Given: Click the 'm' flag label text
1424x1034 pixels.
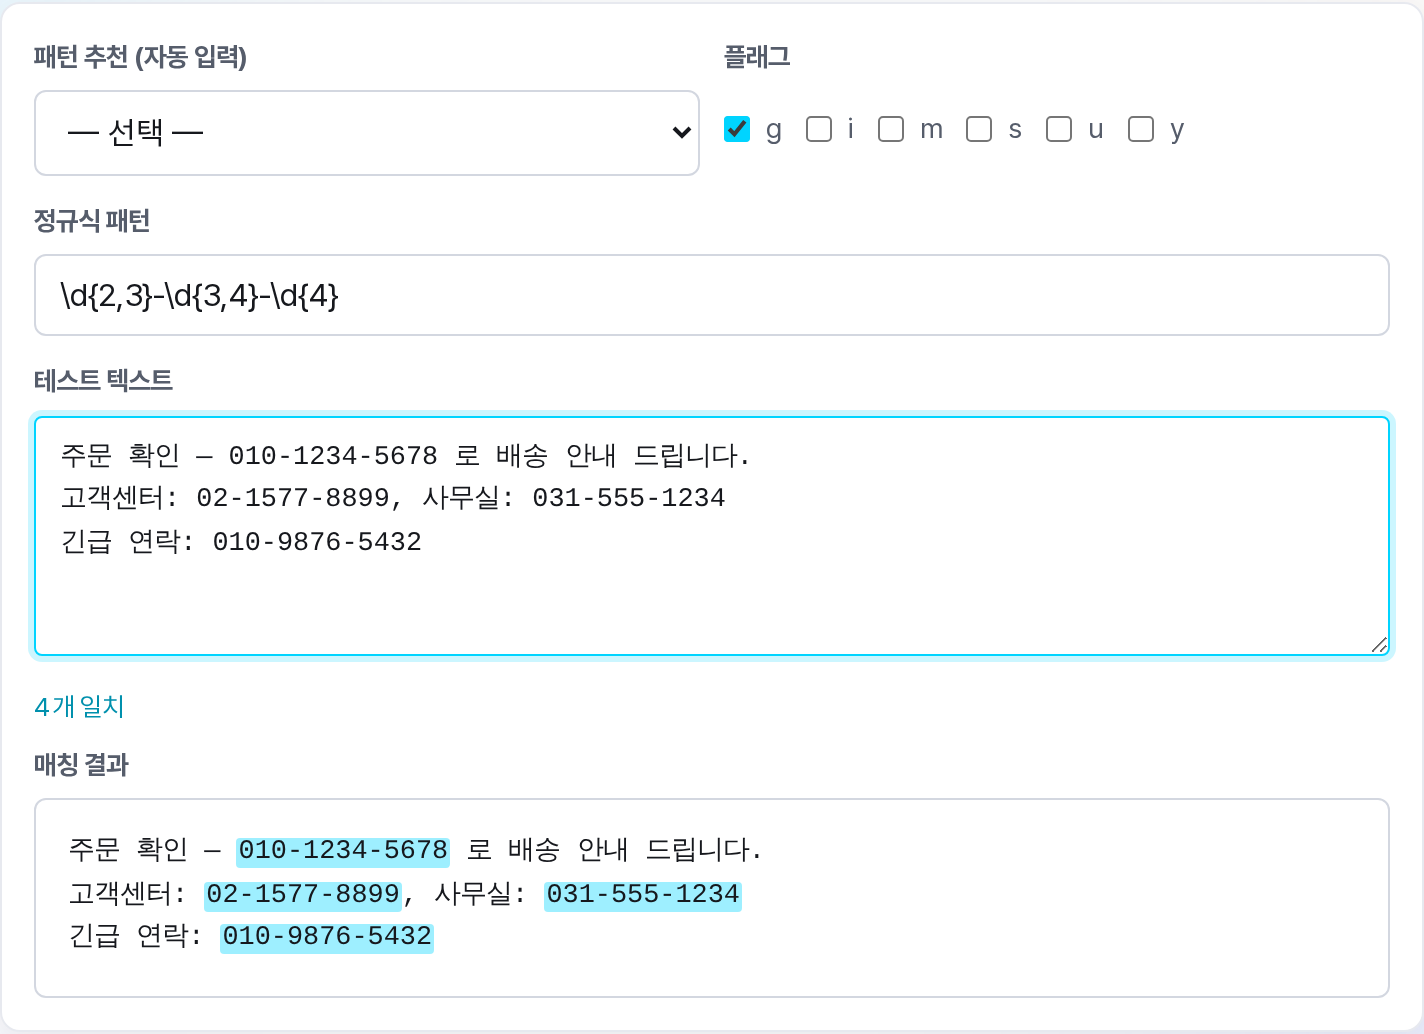Looking at the screenshot, I should tap(931, 130).
